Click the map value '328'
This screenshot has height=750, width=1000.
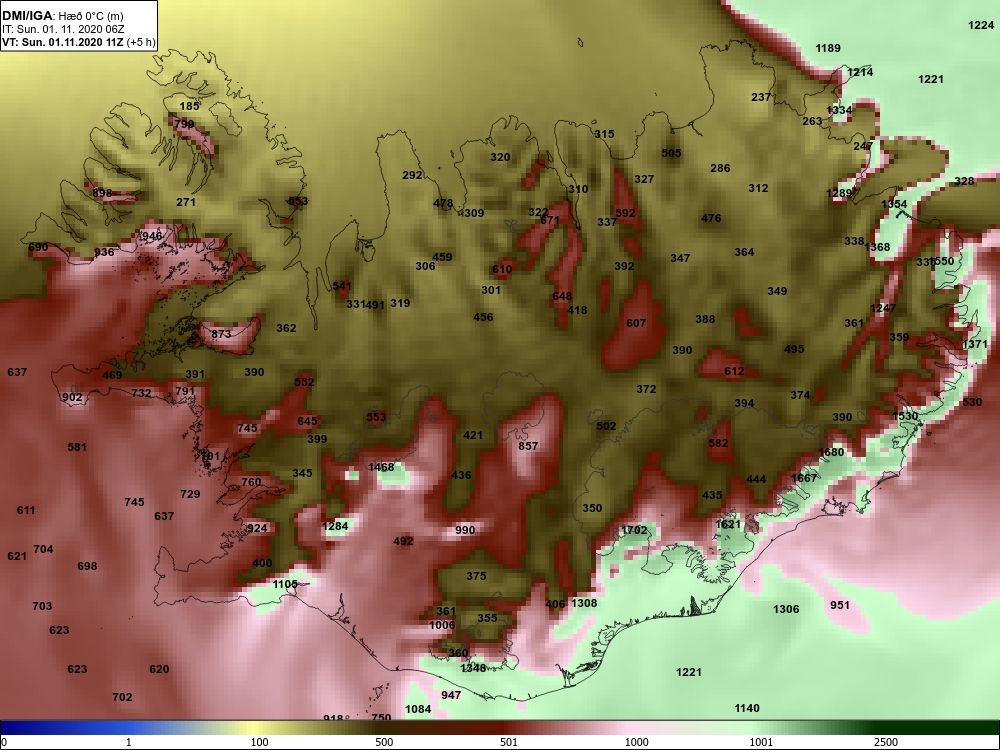click(x=964, y=180)
